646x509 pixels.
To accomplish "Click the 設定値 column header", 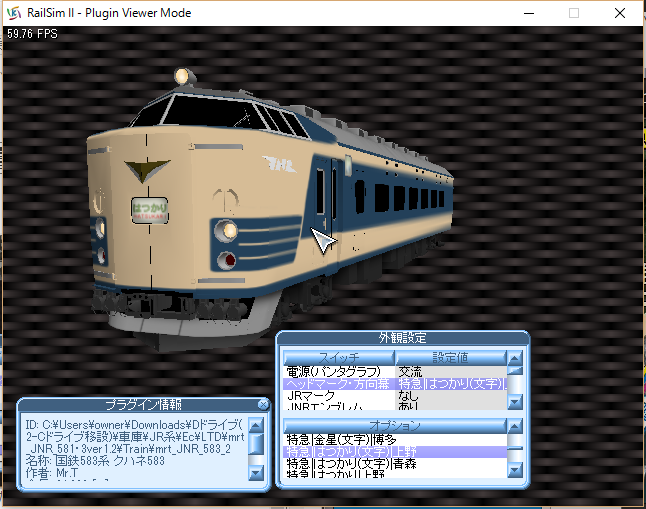I will [x=450, y=357].
